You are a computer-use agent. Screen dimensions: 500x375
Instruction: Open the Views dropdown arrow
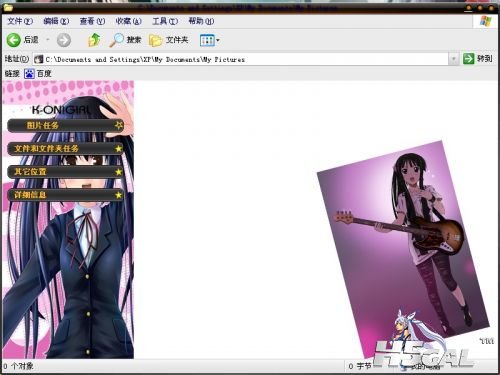click(218, 40)
